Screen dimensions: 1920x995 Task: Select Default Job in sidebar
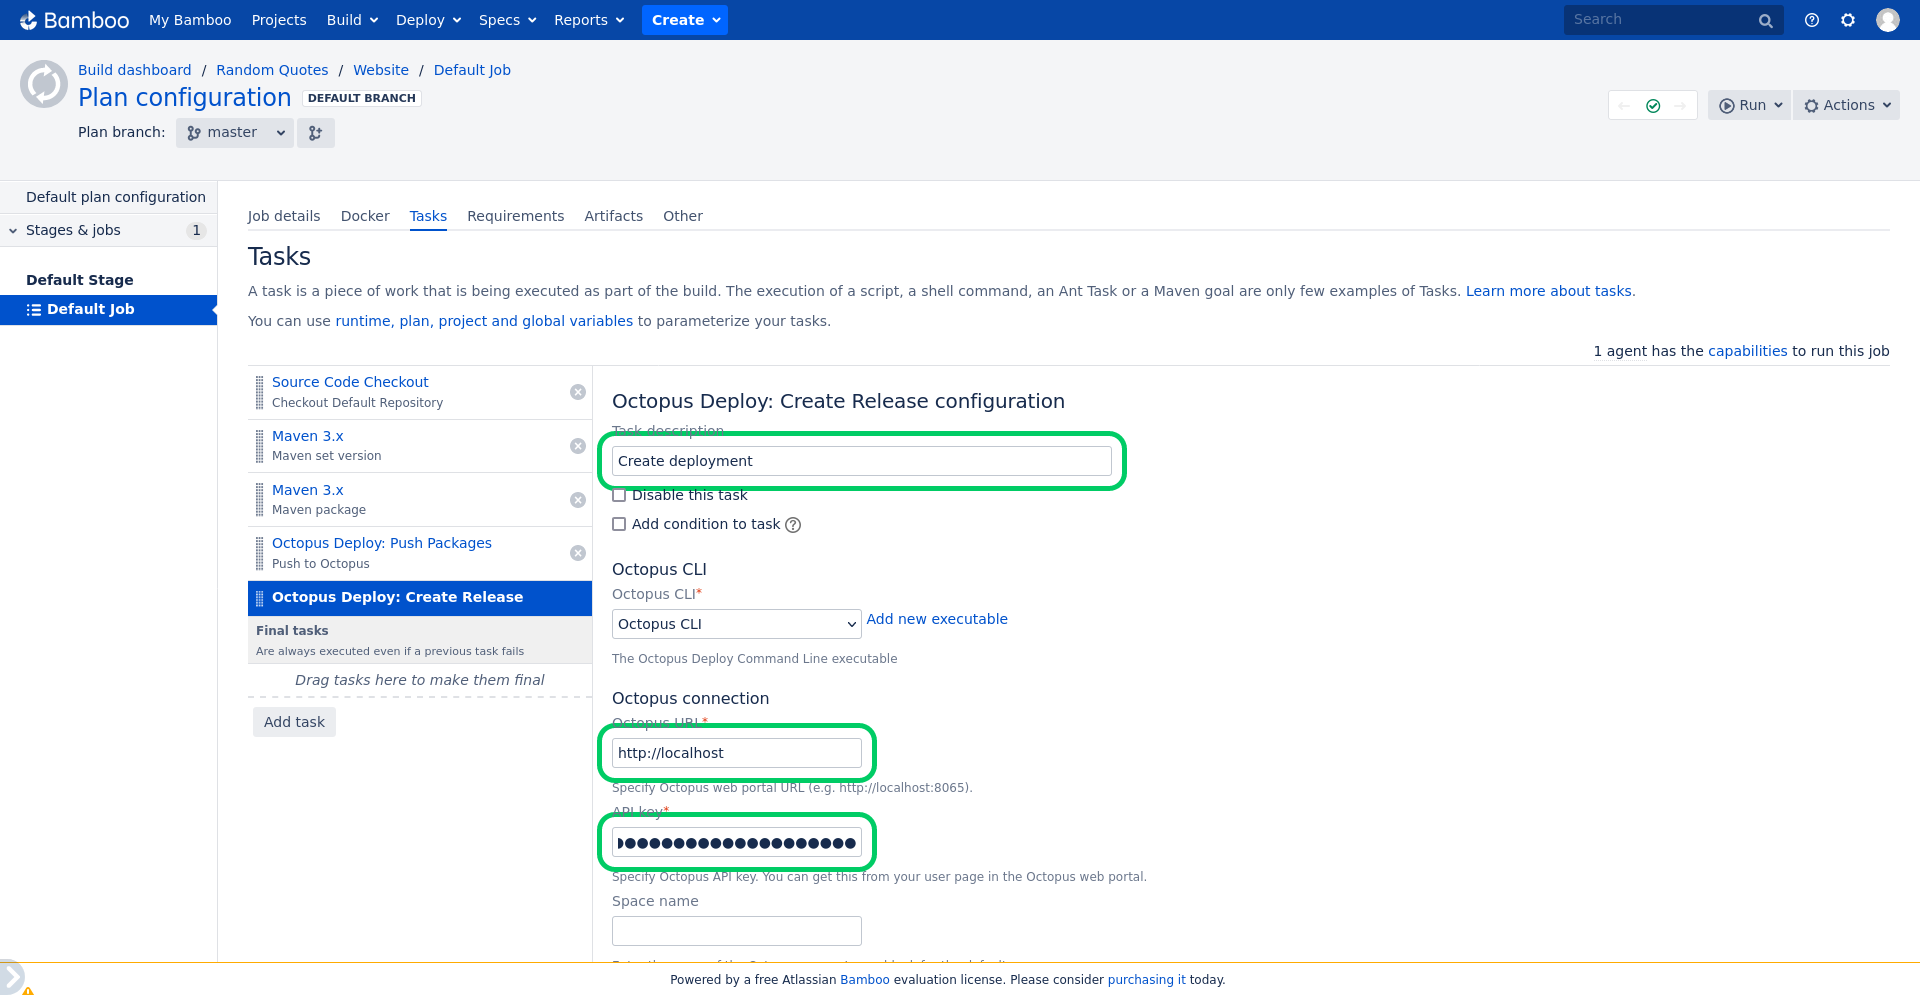pyautogui.click(x=108, y=310)
